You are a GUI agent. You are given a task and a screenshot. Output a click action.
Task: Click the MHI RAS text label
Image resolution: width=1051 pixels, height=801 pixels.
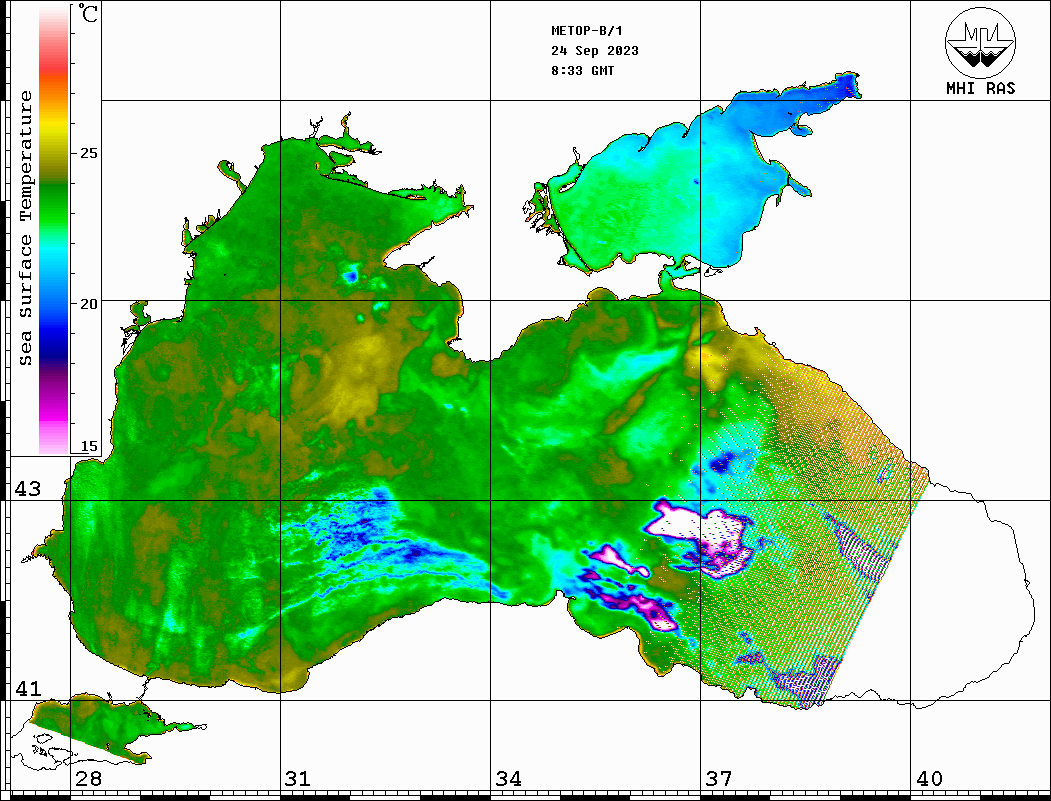click(x=980, y=88)
